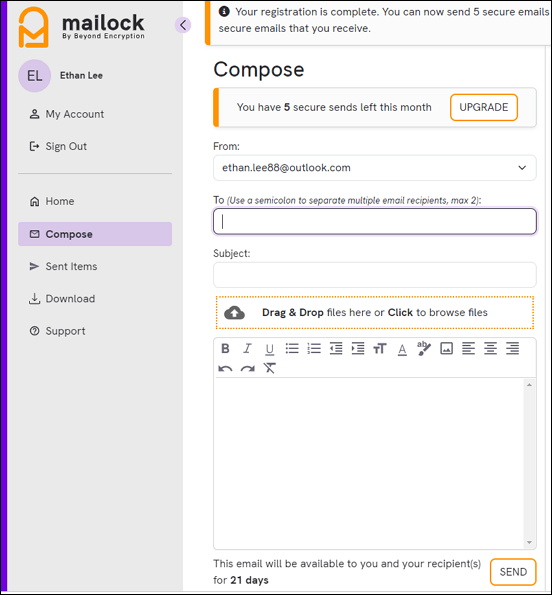This screenshot has height=595, width=552.
Task: Insert a numbered list
Action: (x=314, y=348)
